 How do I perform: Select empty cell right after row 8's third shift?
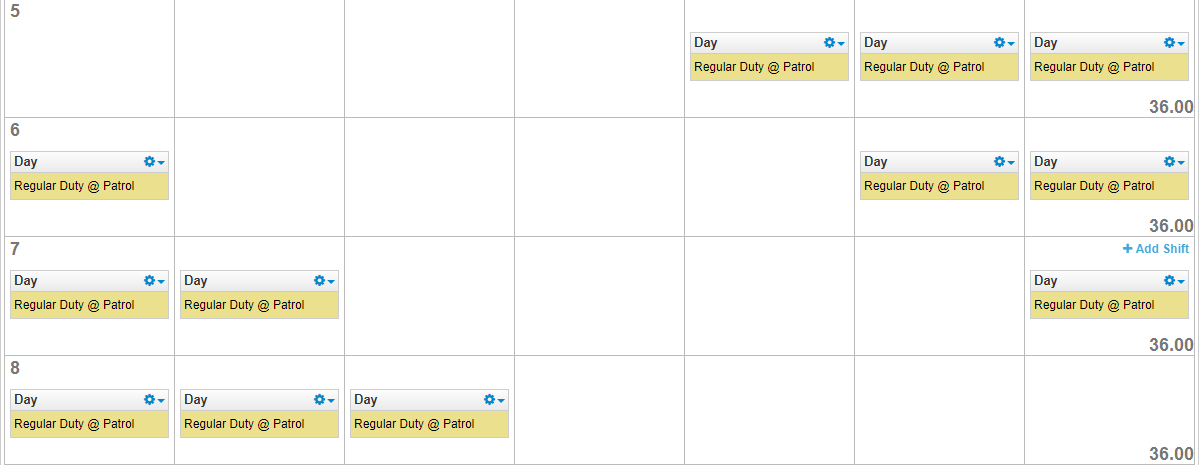(x=600, y=410)
